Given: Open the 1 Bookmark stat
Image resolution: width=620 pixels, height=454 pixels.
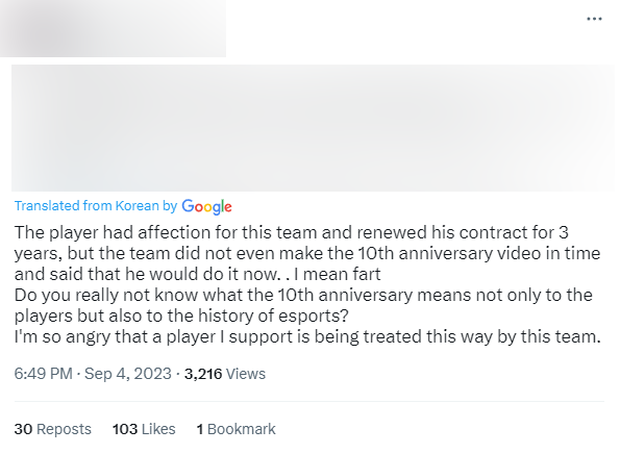Looking at the screenshot, I should [x=236, y=429].
